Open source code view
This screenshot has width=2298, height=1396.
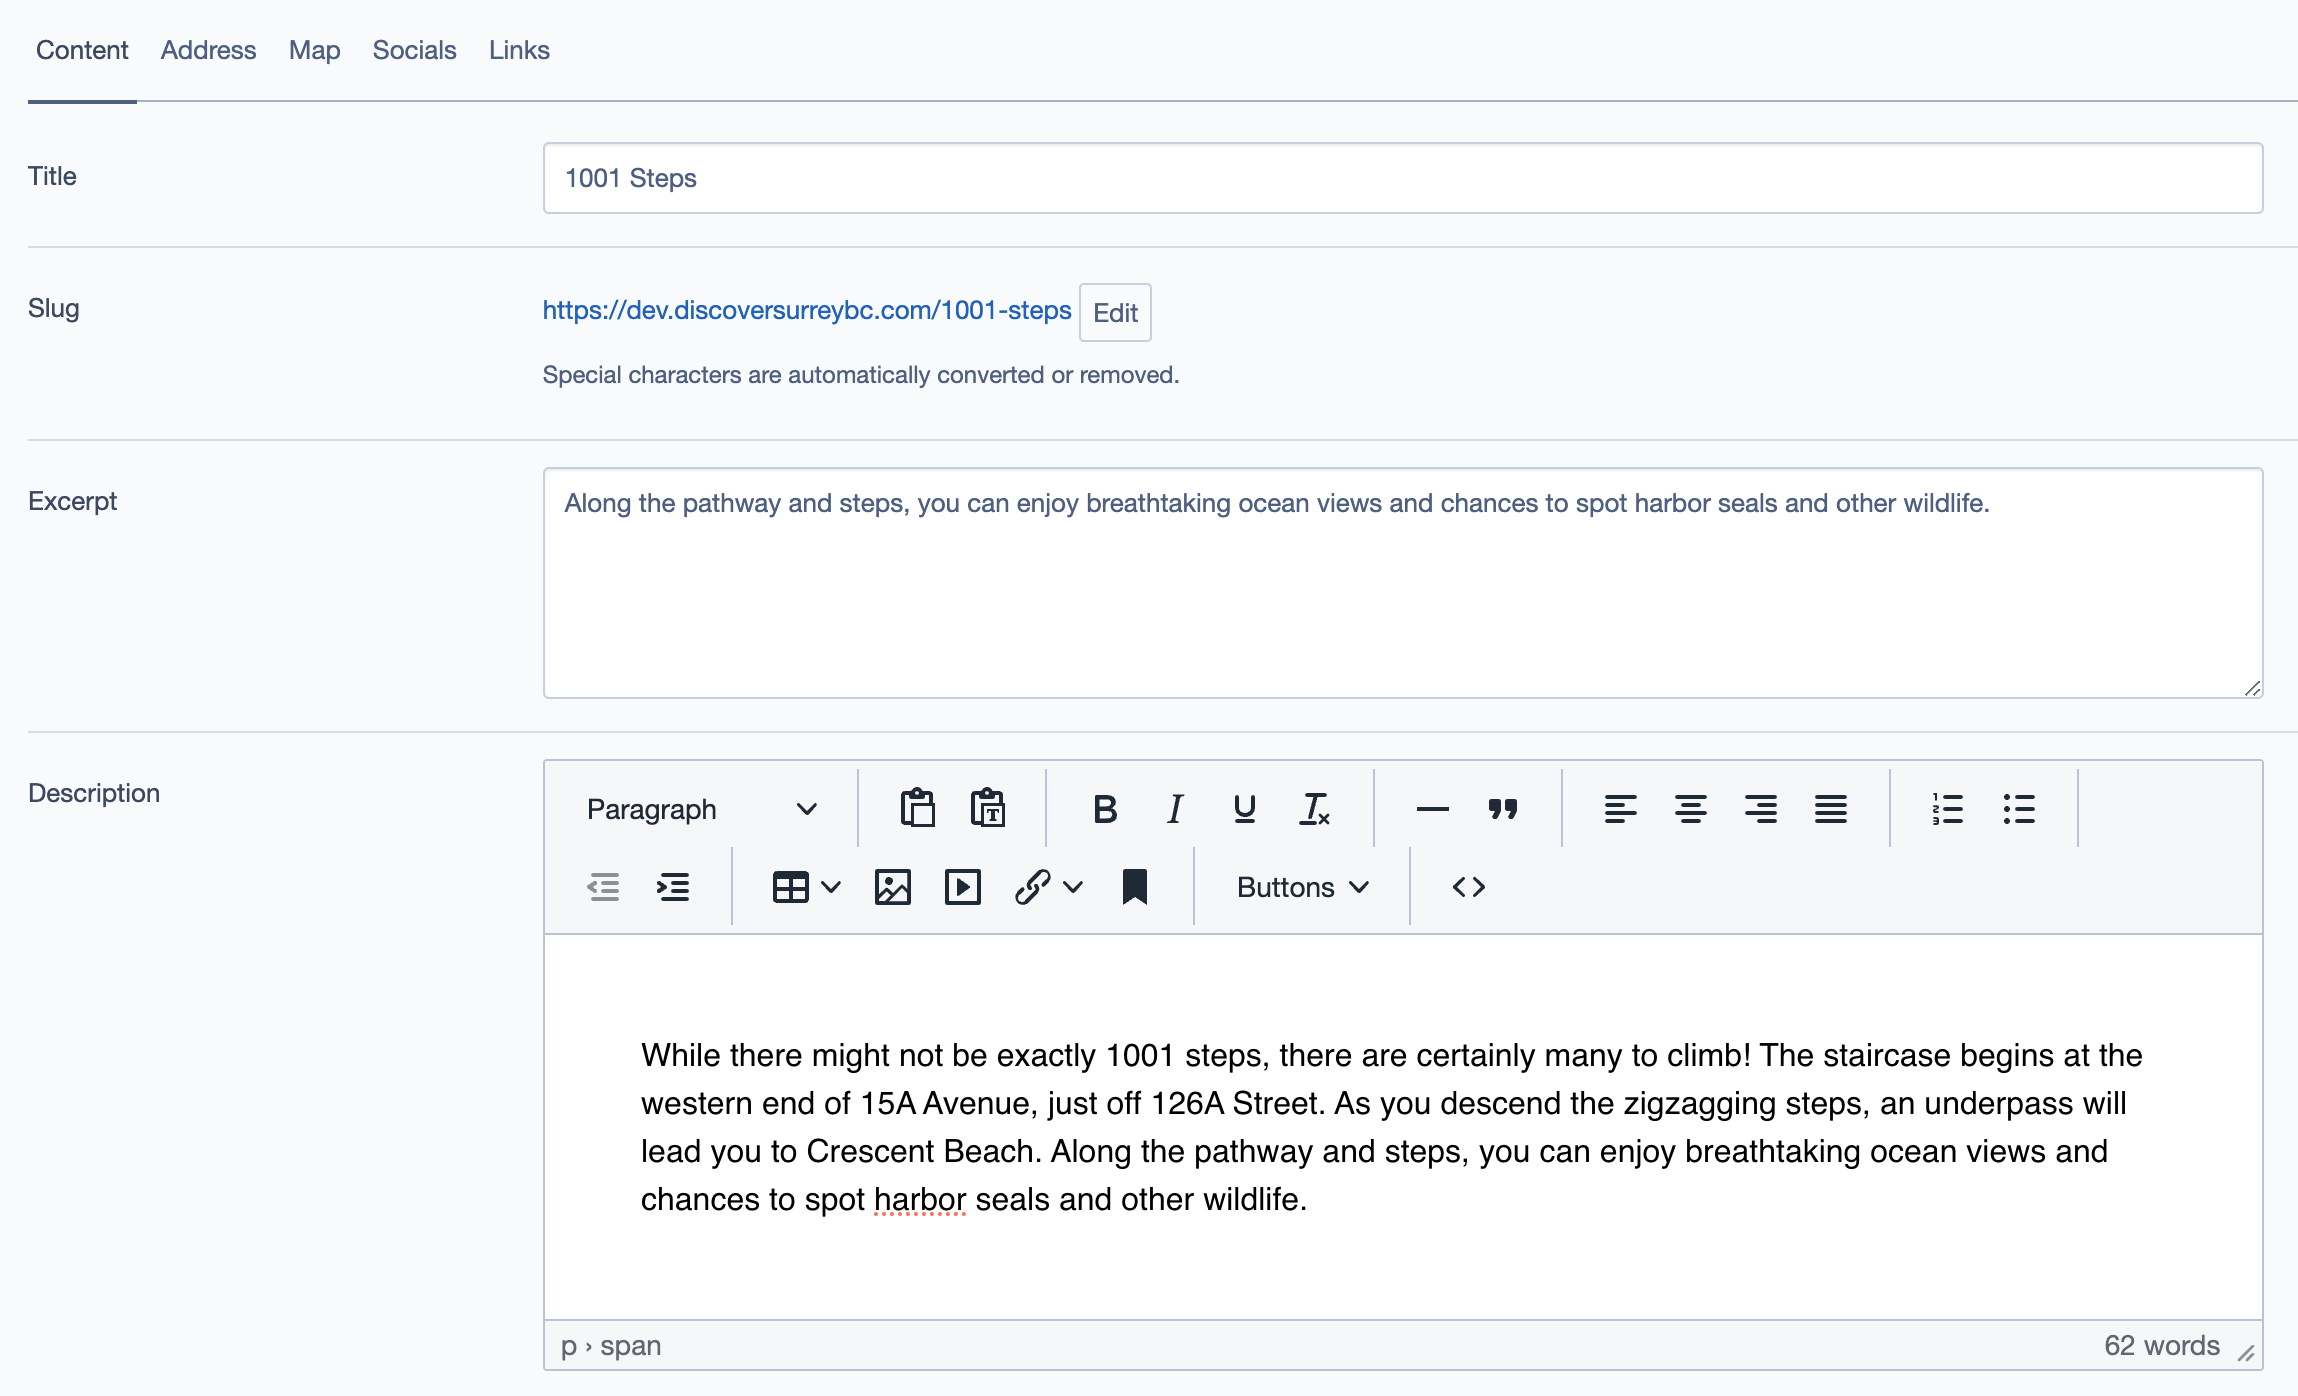pos(1469,887)
